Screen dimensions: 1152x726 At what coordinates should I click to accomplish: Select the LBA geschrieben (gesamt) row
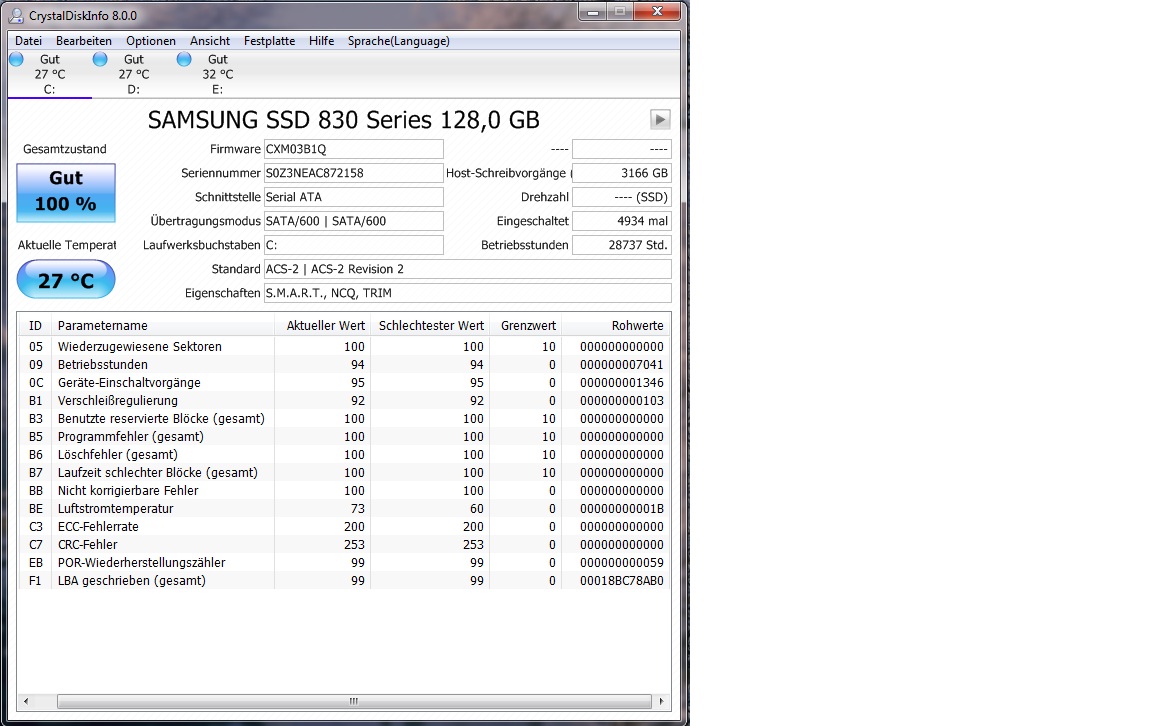coord(344,581)
